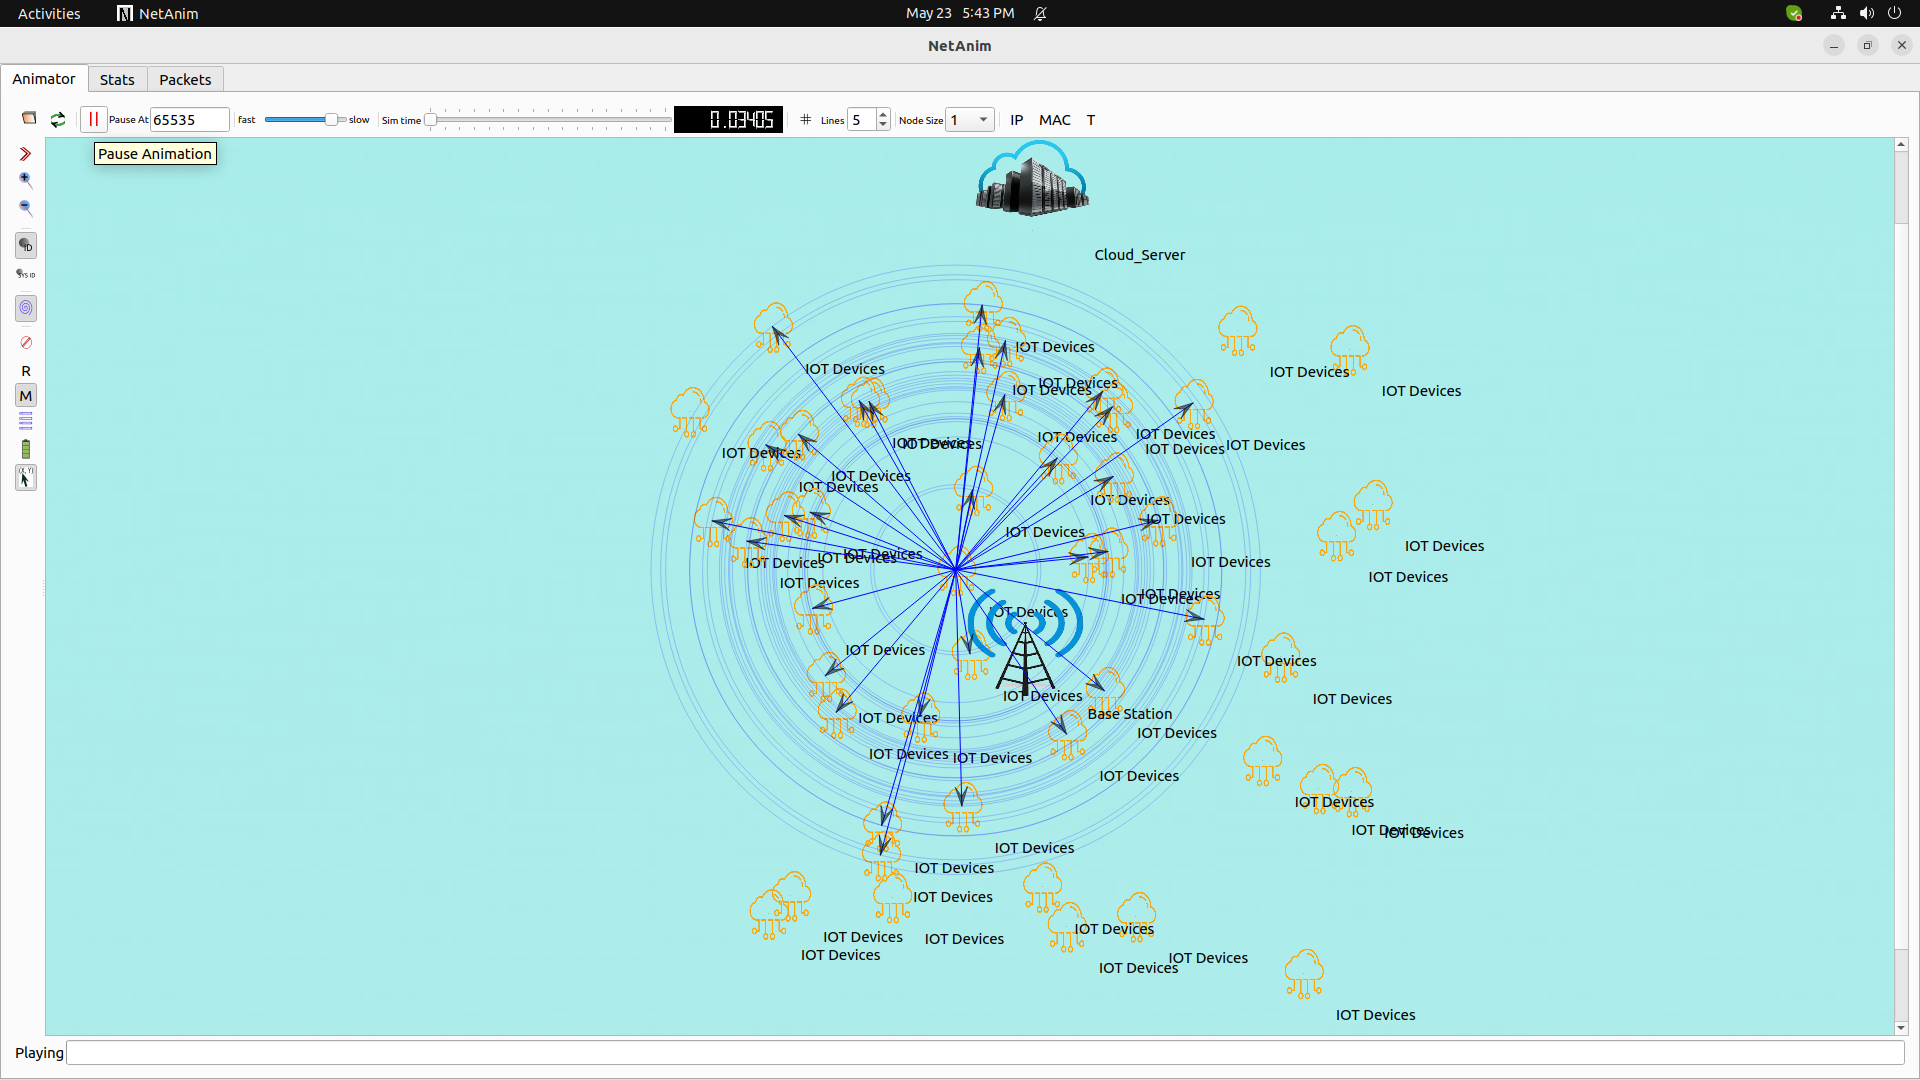
Task: Toggle the wireless circles spiral button
Action: point(26,308)
